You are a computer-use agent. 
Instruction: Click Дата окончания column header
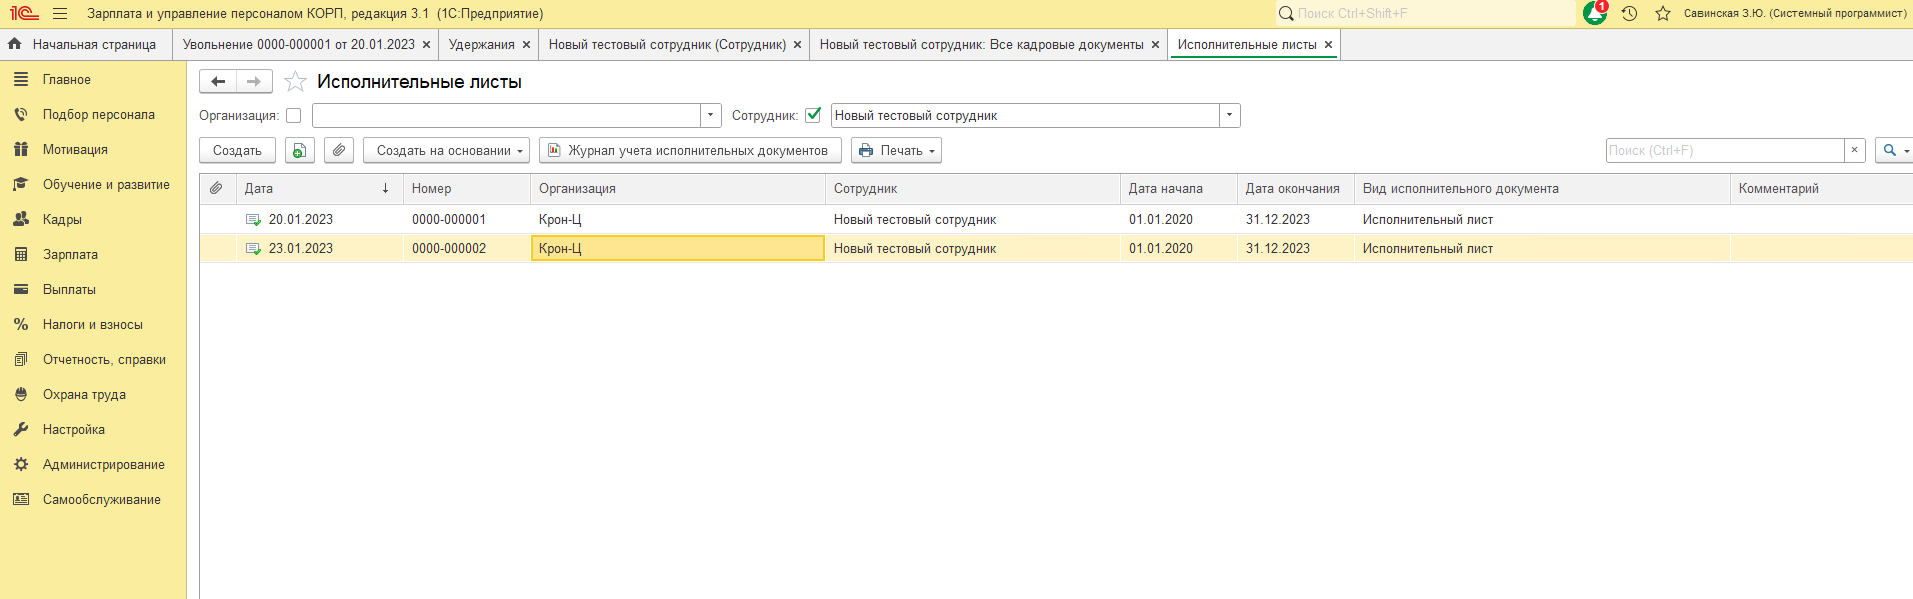point(1295,188)
